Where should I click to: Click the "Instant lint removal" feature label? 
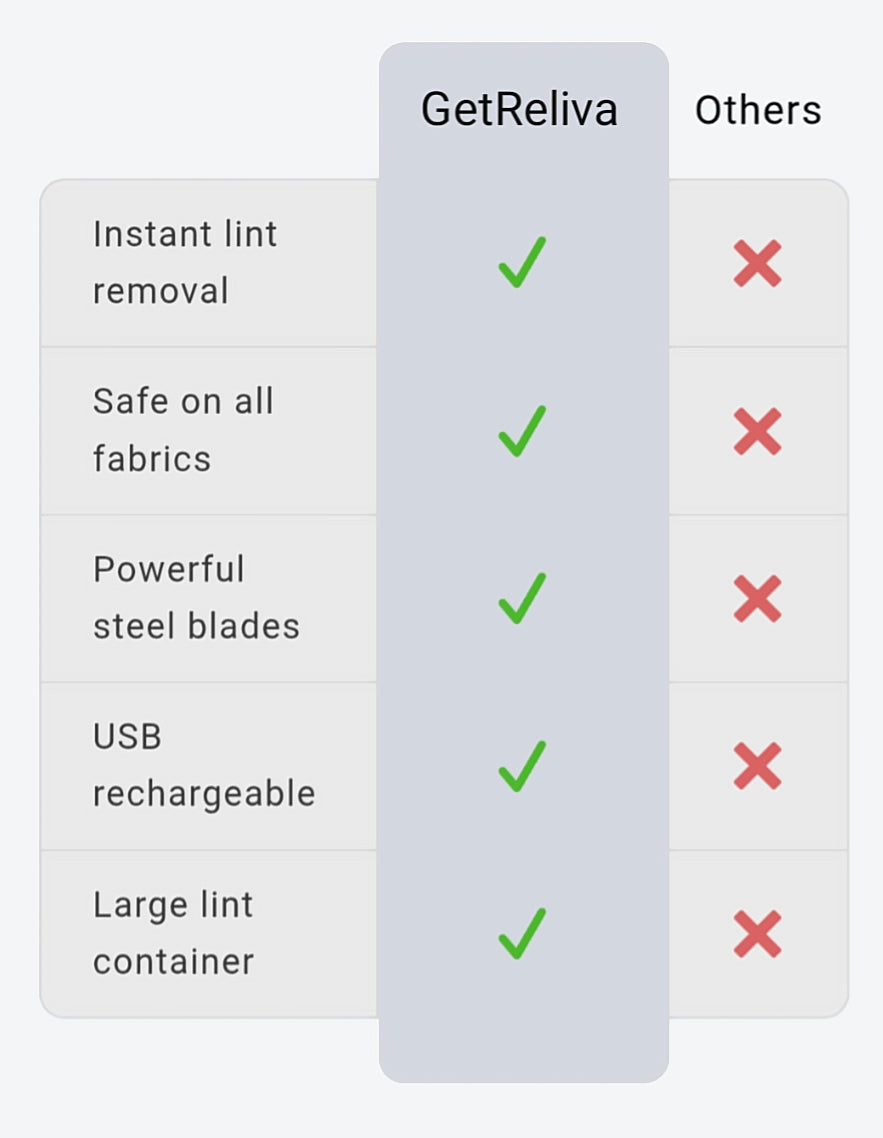coord(185,262)
